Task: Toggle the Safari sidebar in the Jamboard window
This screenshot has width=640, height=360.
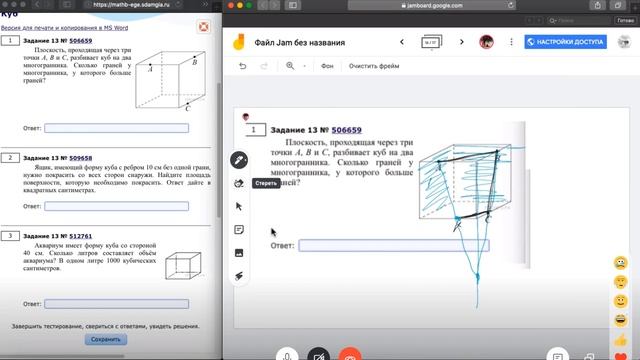Action: coord(293,5)
